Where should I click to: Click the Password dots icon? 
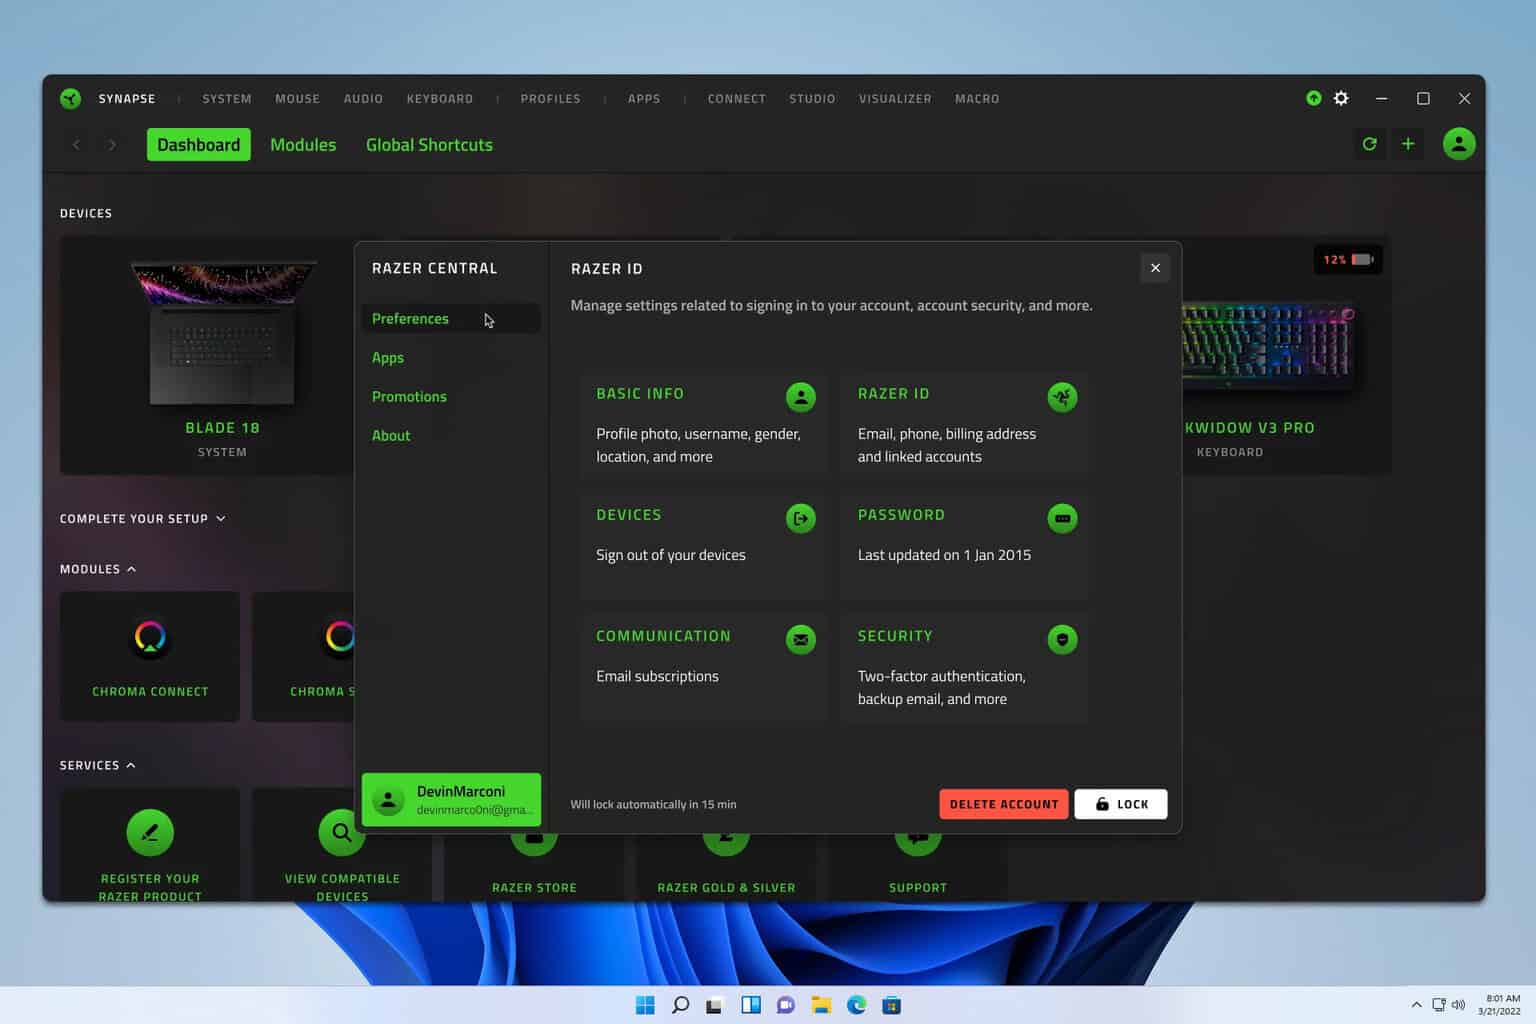[1062, 518]
